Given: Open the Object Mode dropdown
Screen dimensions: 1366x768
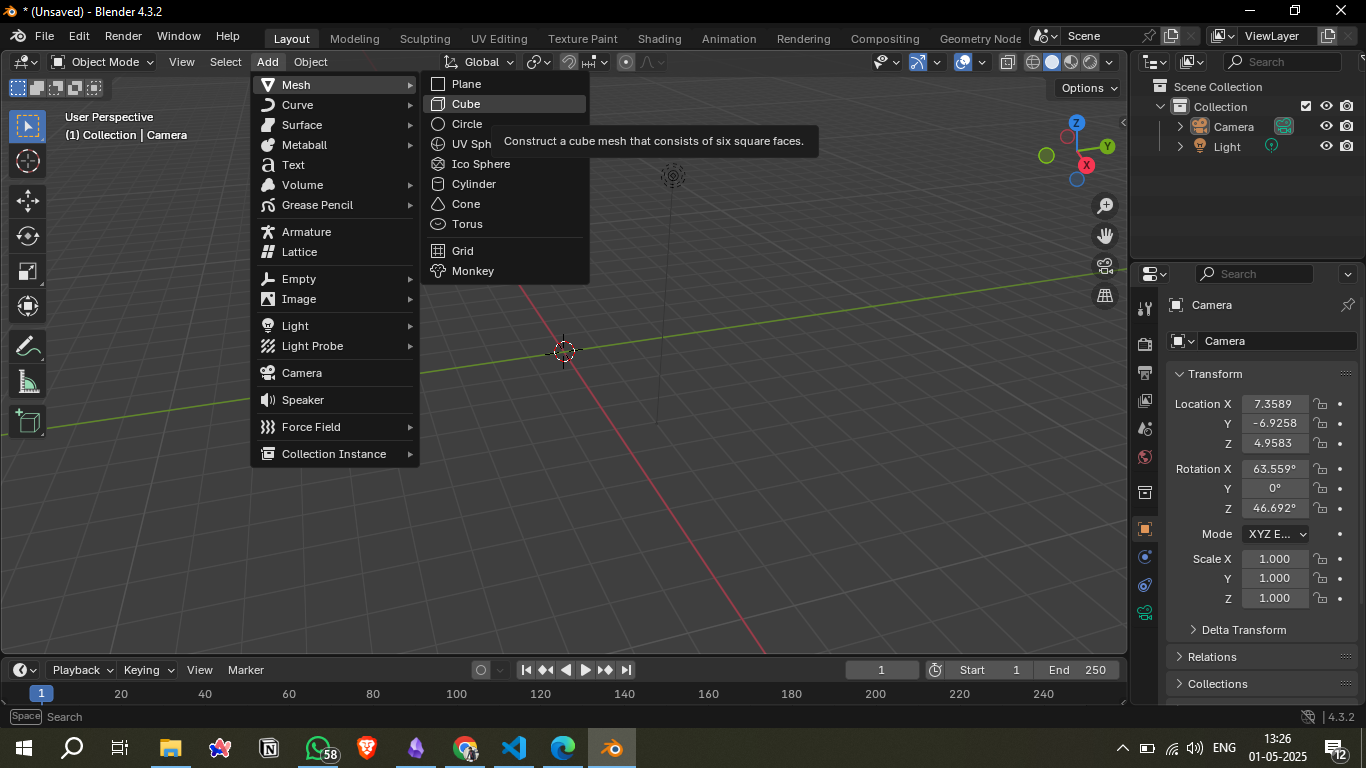Looking at the screenshot, I should click(103, 62).
